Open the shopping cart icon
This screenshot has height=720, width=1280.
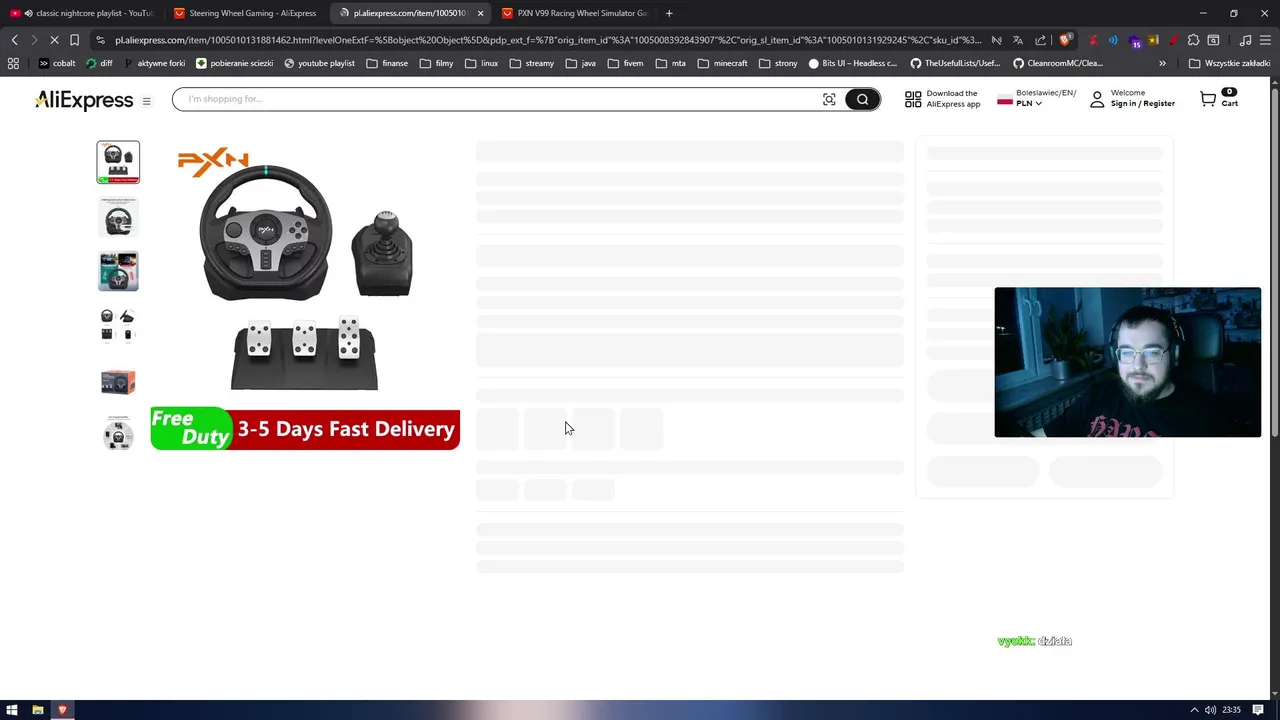pyautogui.click(x=1208, y=99)
